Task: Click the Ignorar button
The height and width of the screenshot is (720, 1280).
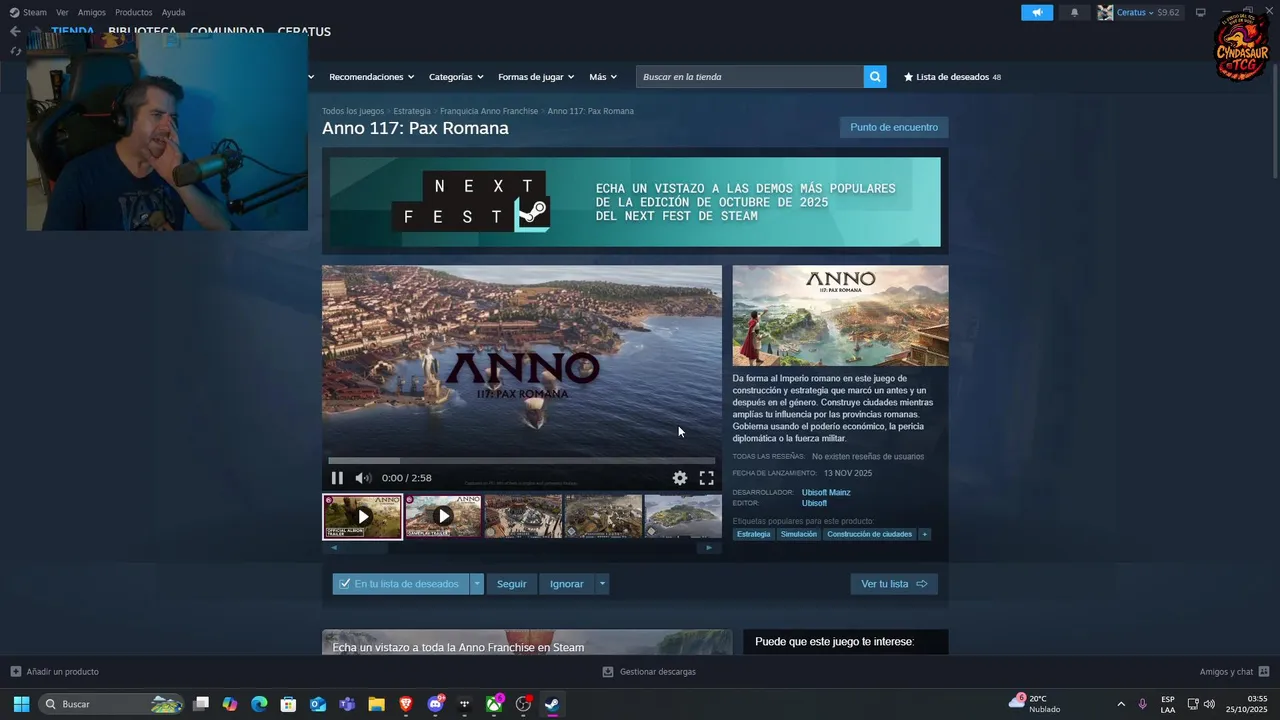Action: tap(566, 584)
